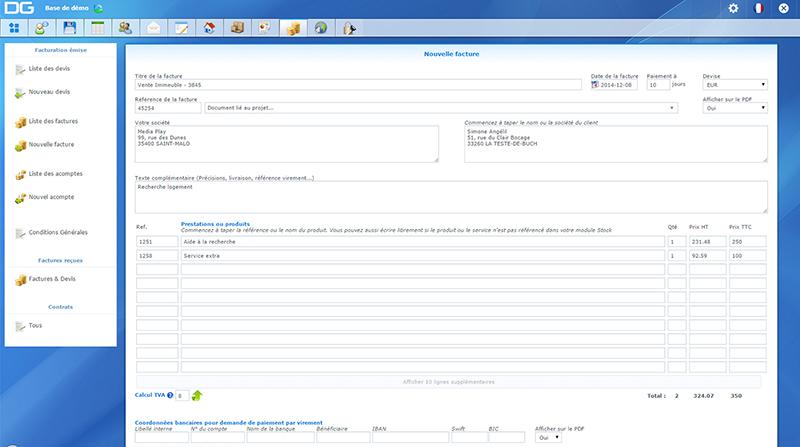Click the Bénéficiaire input field
Image resolution: width=800 pixels, height=447 pixels.
(x=343, y=438)
